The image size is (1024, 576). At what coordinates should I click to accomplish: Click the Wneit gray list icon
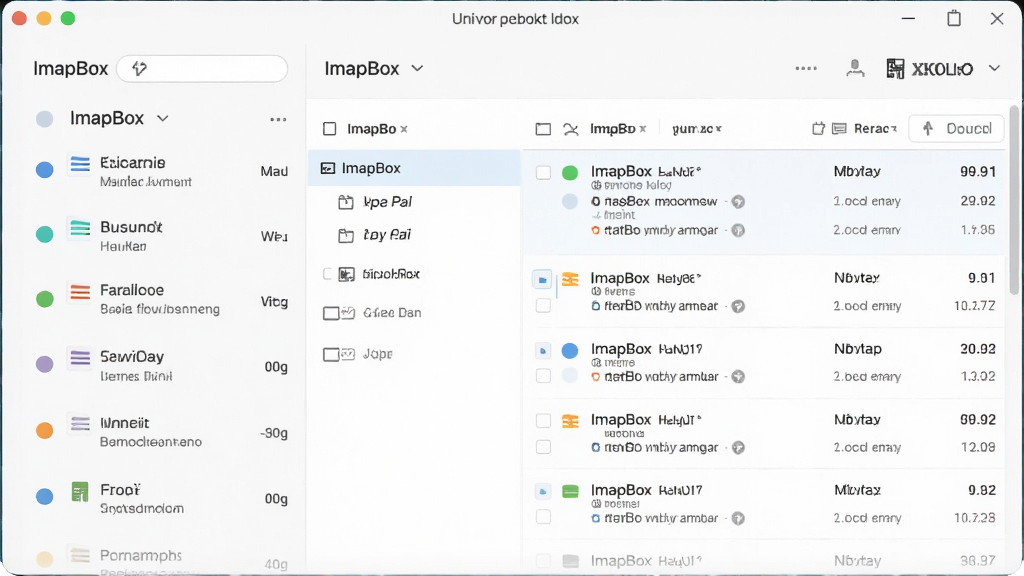point(80,424)
